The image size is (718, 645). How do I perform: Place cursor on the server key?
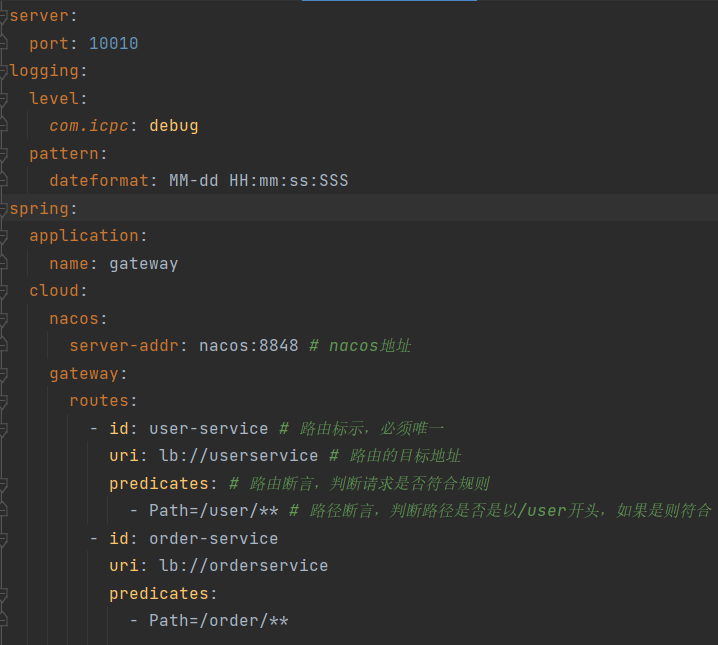point(39,16)
